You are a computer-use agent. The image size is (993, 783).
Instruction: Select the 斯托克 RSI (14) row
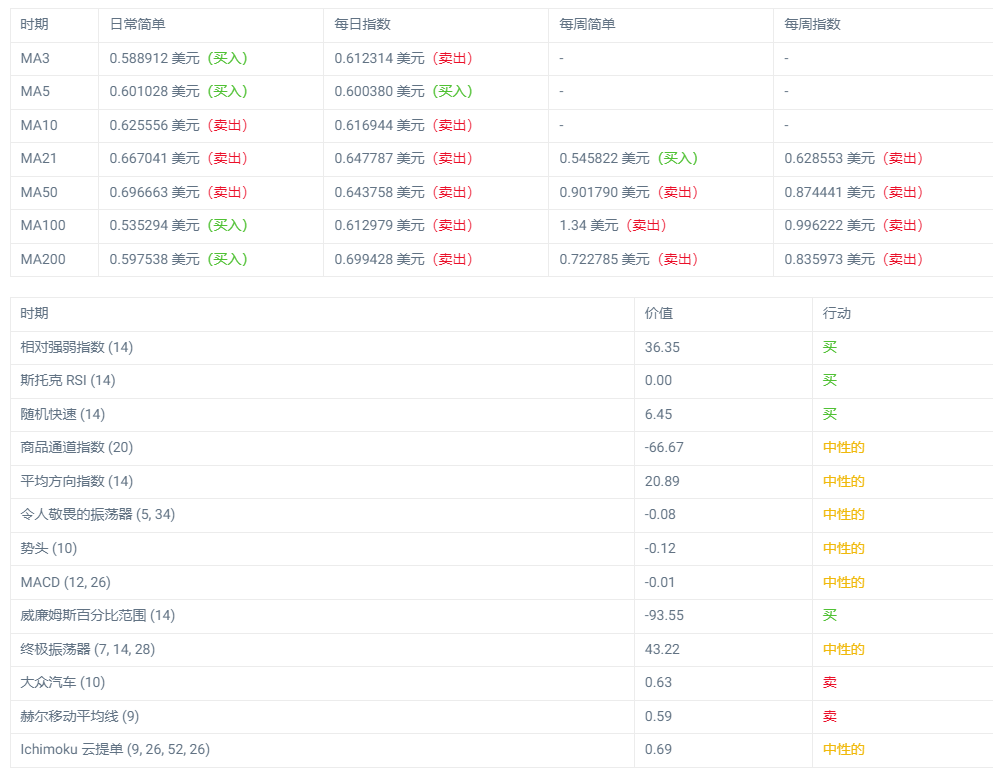502,381
